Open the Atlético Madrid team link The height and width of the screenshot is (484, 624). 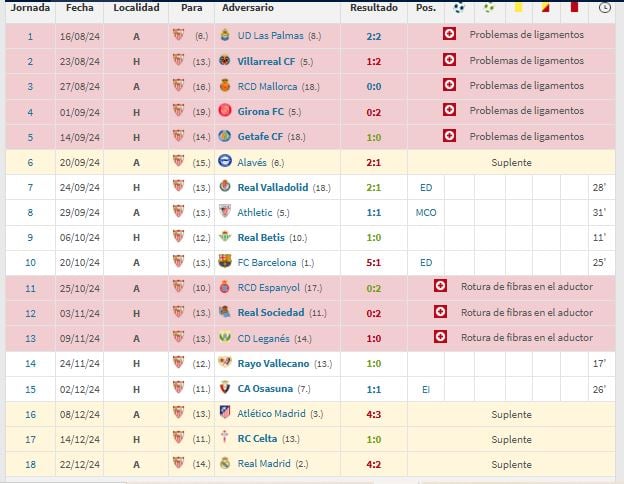click(x=271, y=413)
